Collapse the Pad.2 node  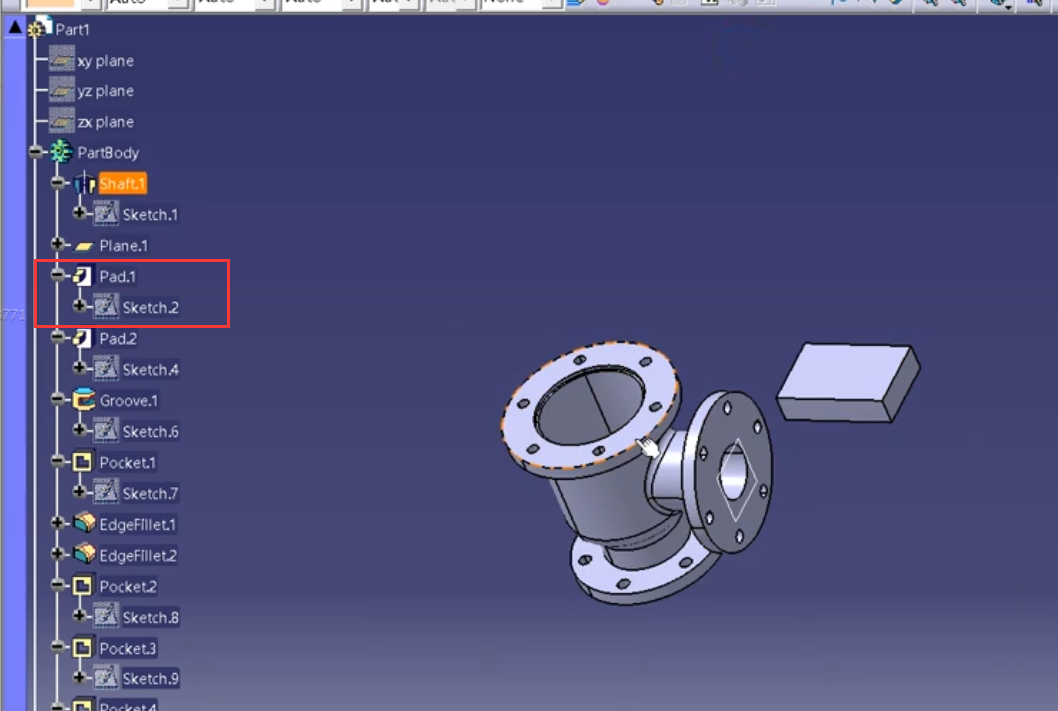[x=57, y=337]
